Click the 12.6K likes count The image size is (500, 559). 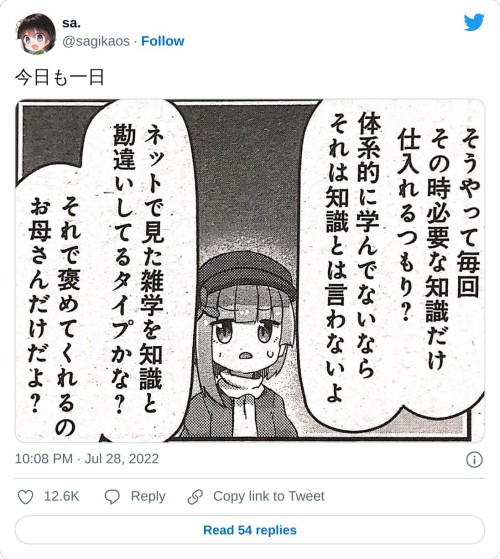click(x=61, y=496)
